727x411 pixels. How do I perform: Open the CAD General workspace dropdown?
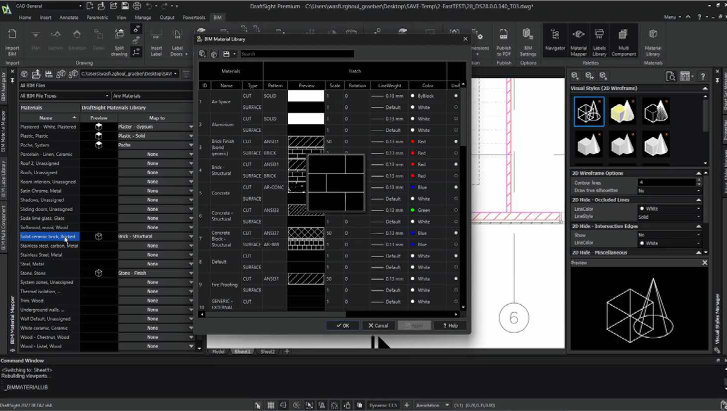48,6
